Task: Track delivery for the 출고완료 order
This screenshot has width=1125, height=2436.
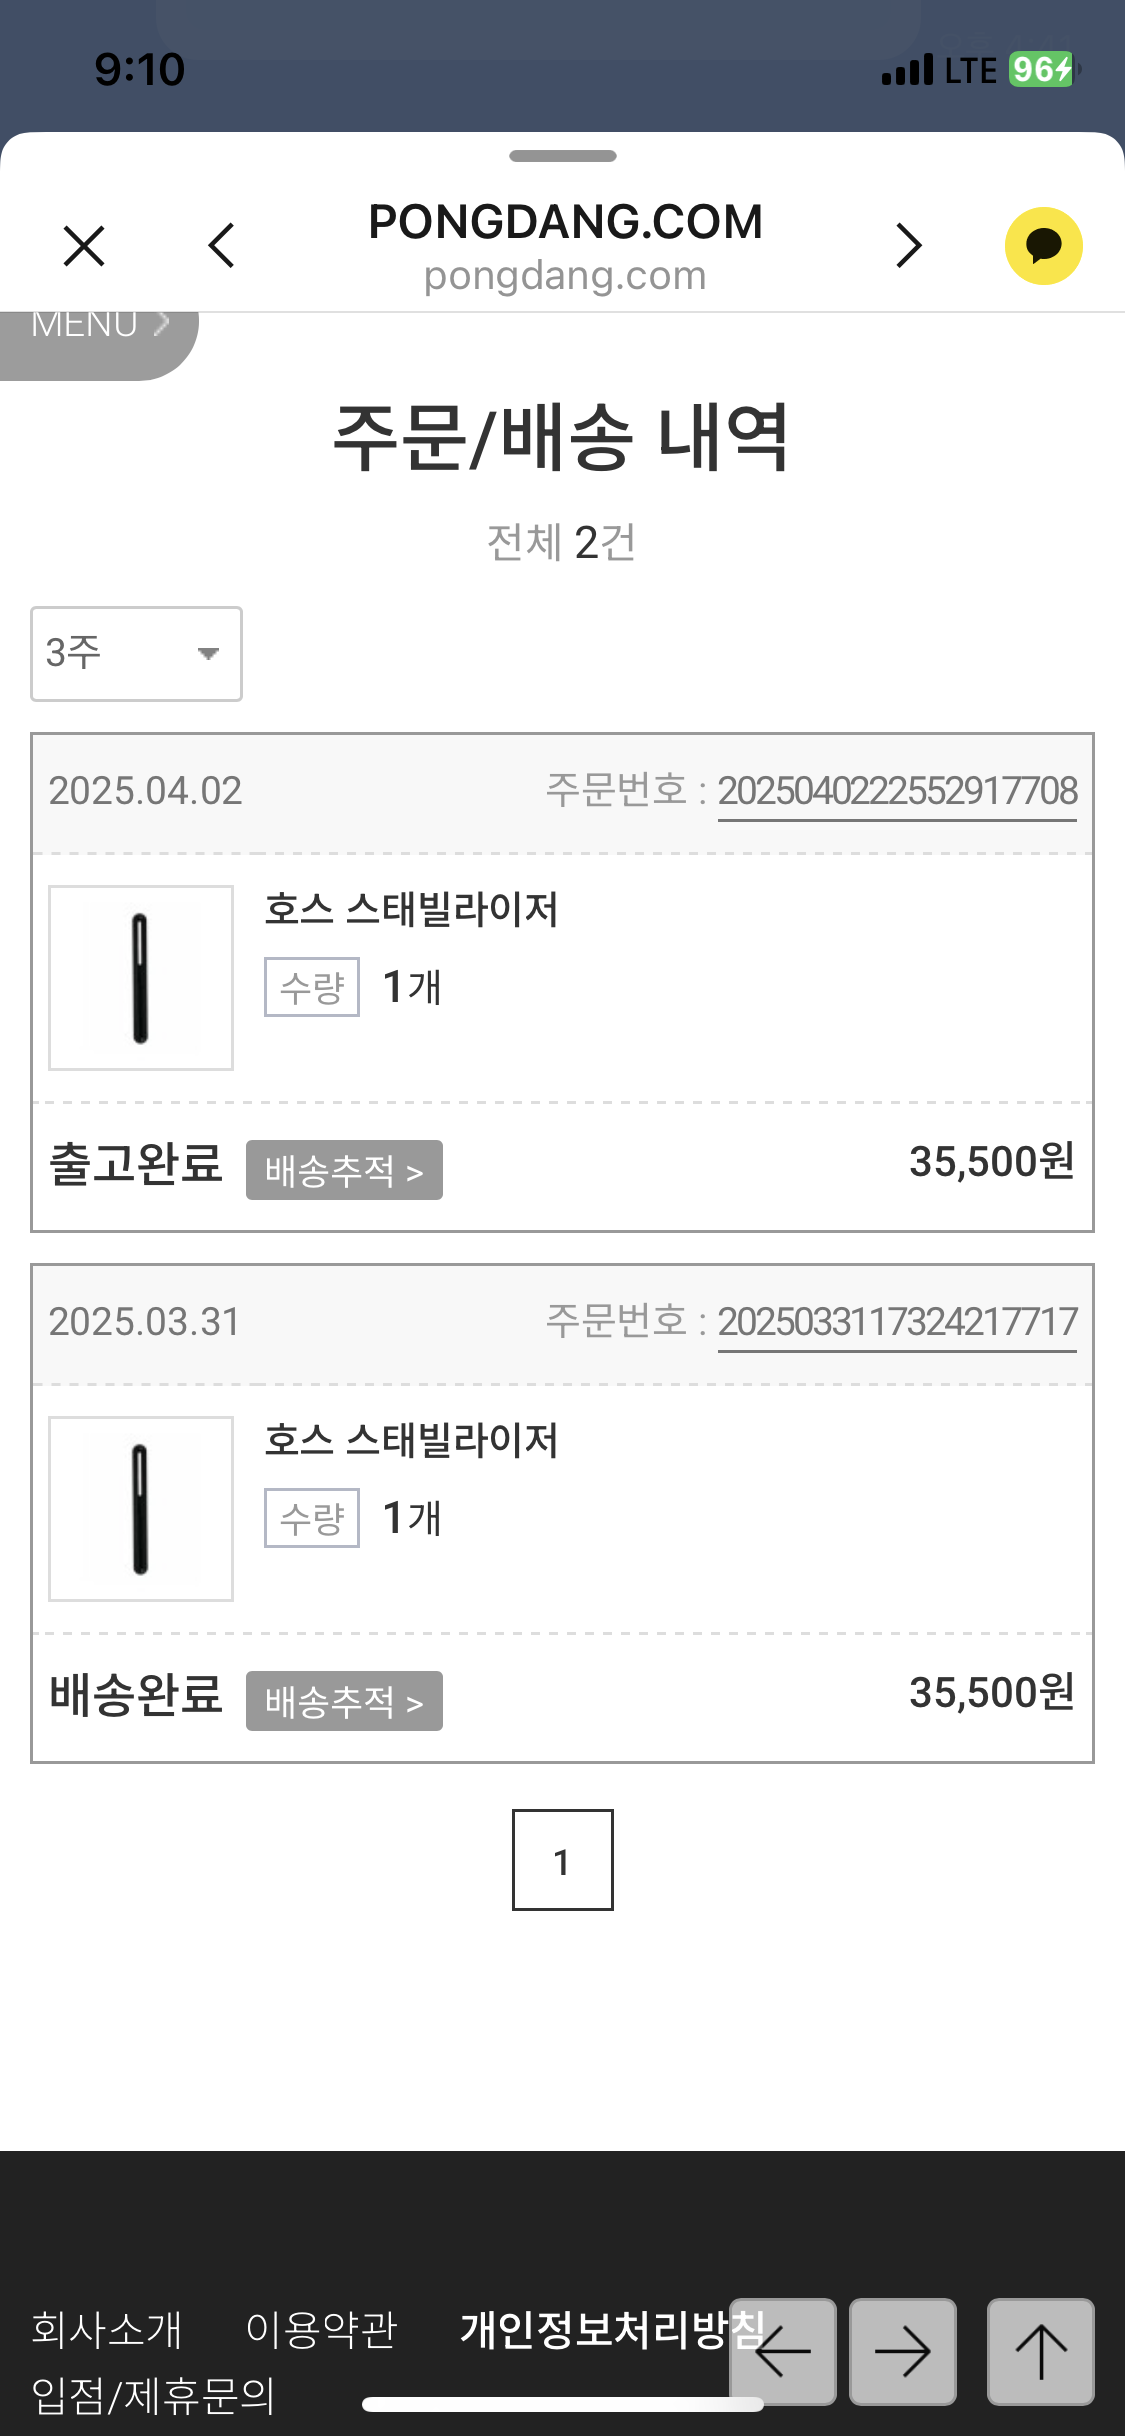Action: tap(344, 1170)
